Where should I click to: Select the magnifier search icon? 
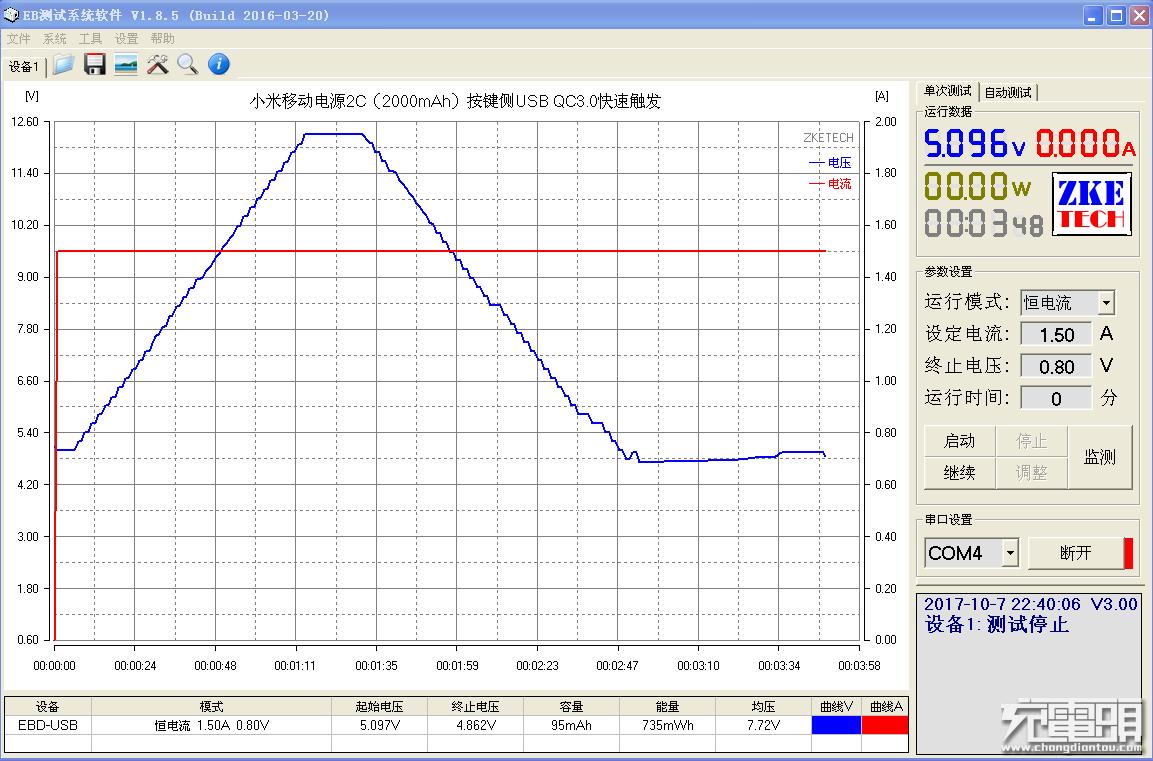pos(188,65)
